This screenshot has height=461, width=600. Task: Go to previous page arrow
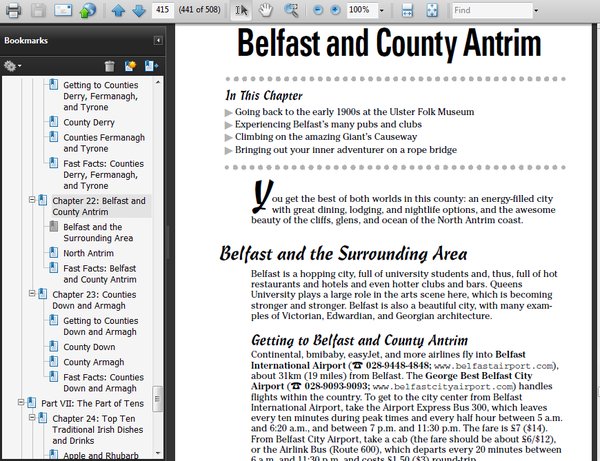(118, 10)
